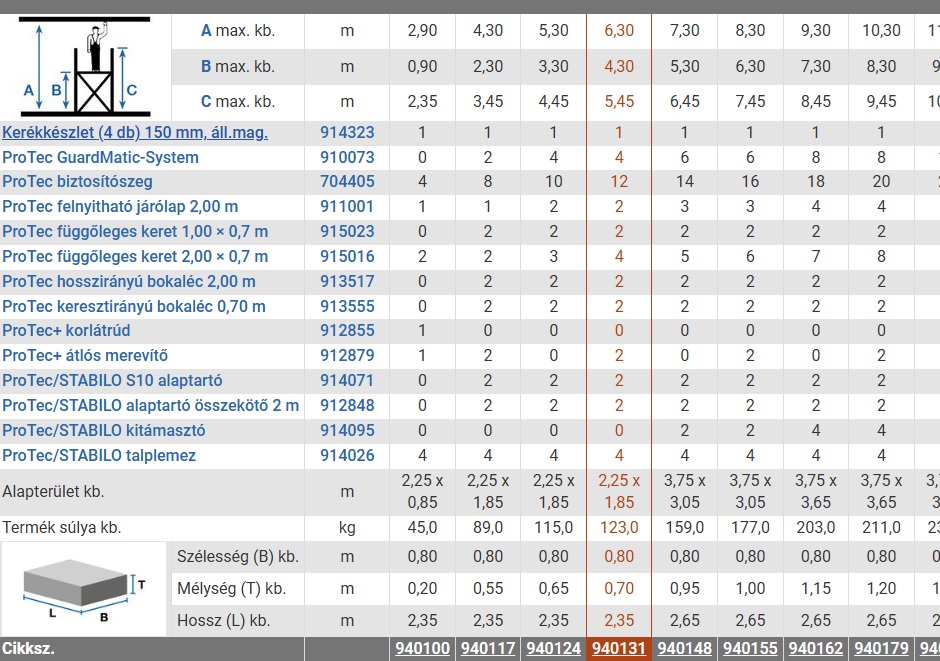This screenshot has height=661, width=940.
Task: Click highlighted B max value 4,30
Action: tap(619, 67)
